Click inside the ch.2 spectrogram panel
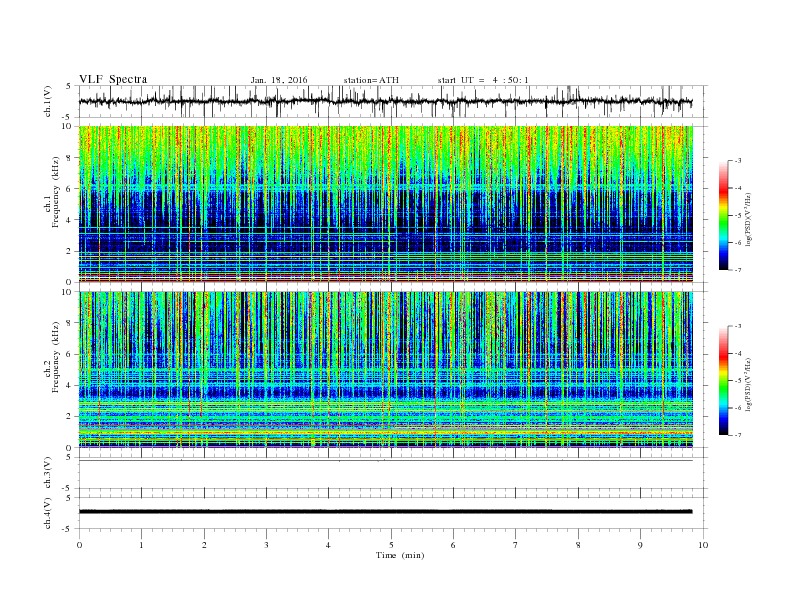 pos(385,370)
